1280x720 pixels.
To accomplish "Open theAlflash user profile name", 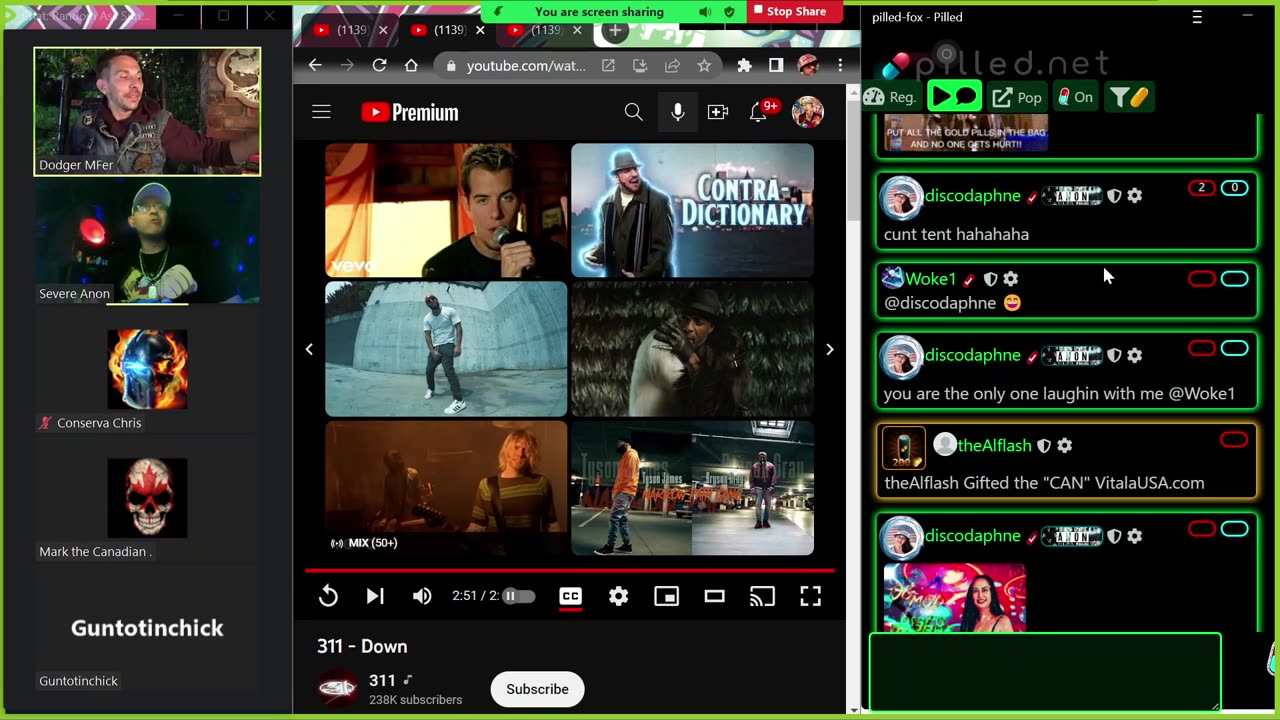I will [994, 445].
